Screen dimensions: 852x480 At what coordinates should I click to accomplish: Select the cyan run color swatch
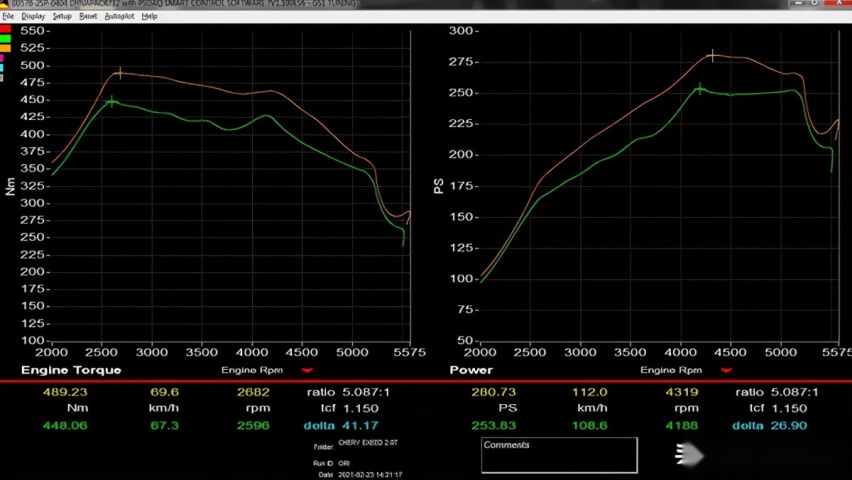(2, 68)
